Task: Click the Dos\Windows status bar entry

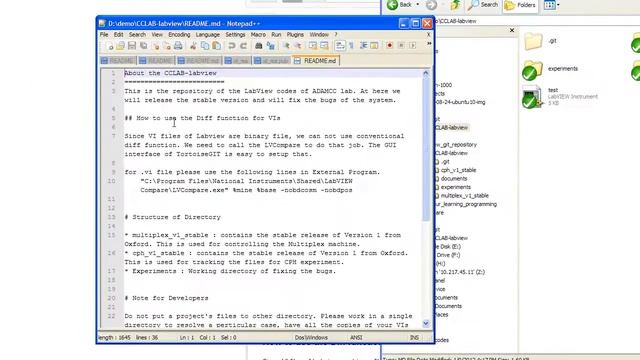Action: coord(311,338)
